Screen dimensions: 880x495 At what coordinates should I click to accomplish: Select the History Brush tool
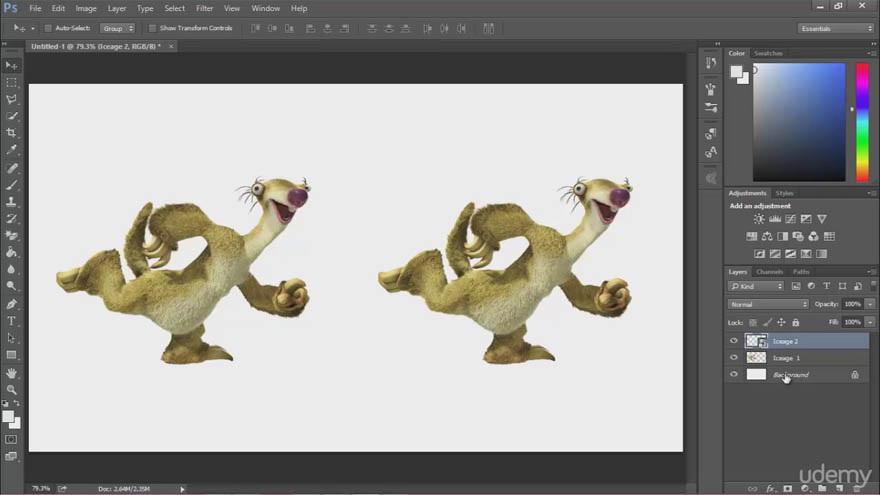pos(11,219)
